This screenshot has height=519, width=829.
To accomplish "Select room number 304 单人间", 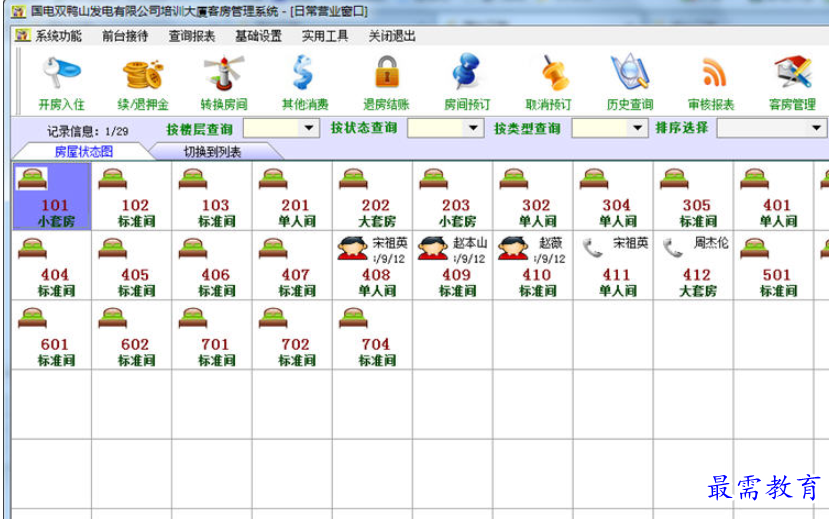I will (x=616, y=205).
